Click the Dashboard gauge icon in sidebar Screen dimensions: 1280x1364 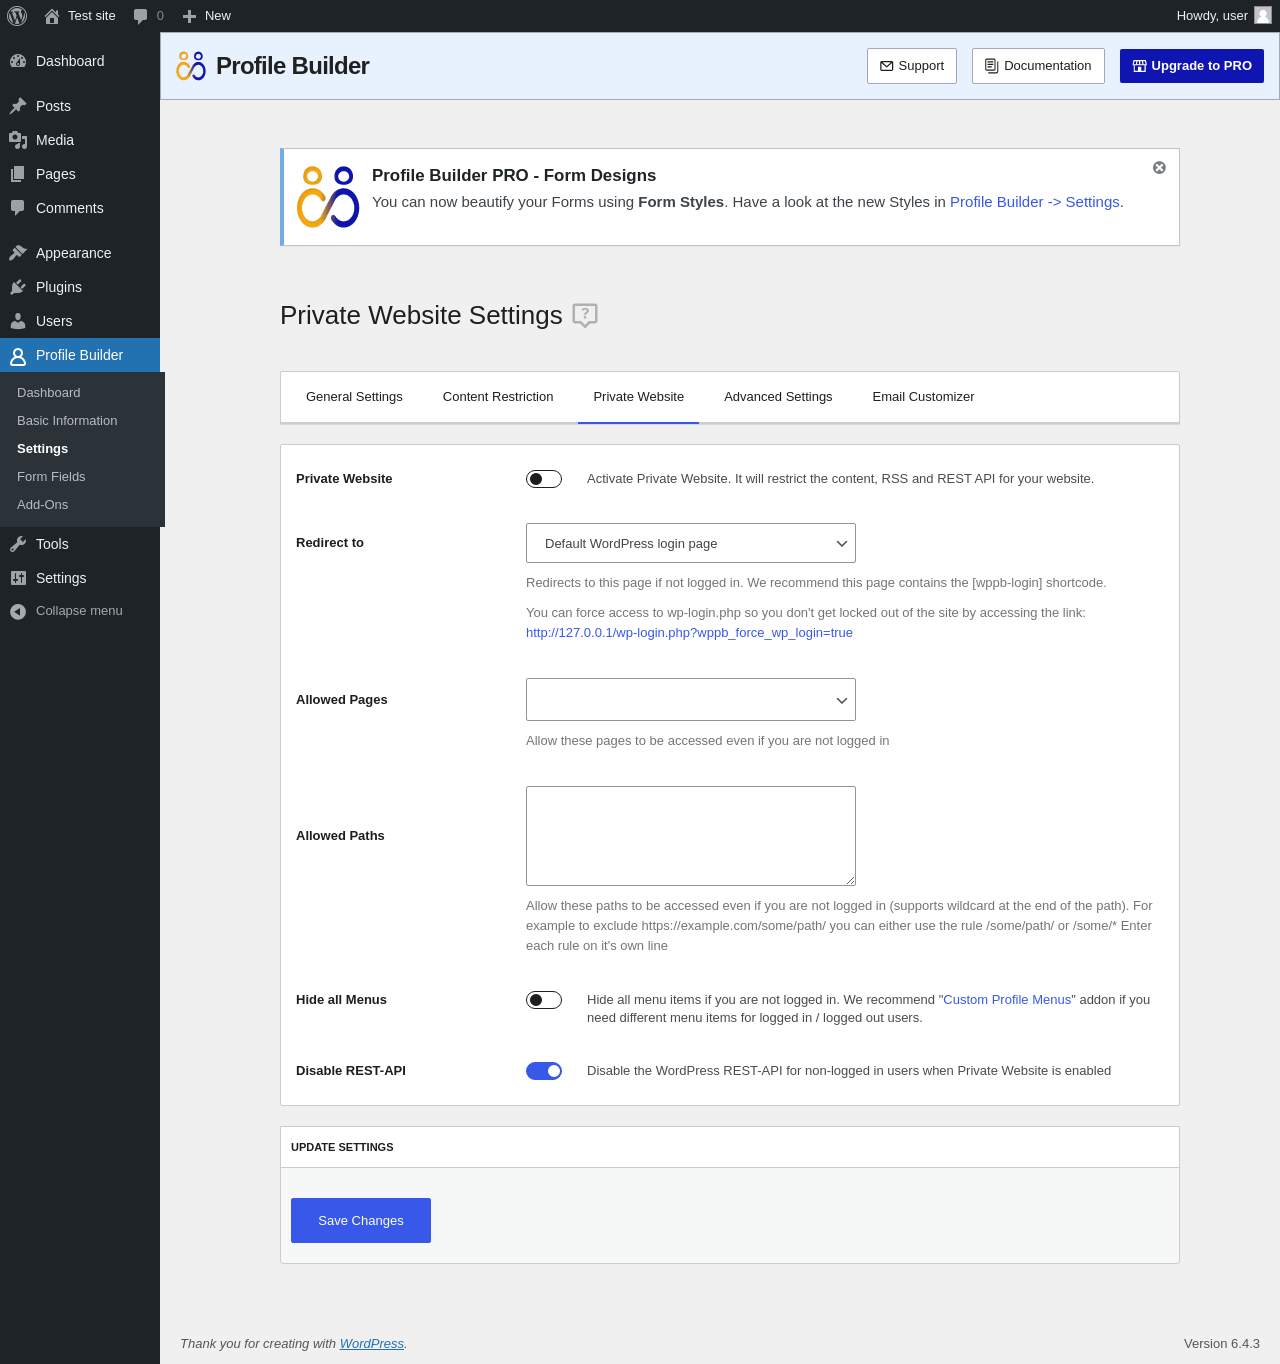pos(18,61)
